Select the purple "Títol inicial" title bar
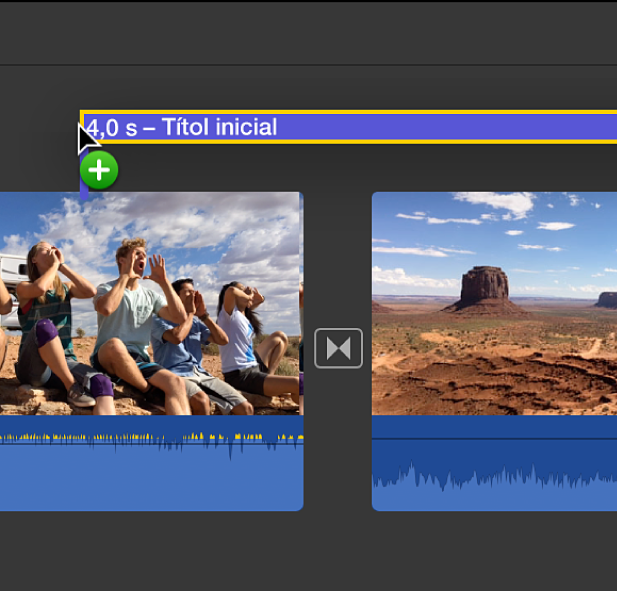The height and width of the screenshot is (591, 617). 349,127
